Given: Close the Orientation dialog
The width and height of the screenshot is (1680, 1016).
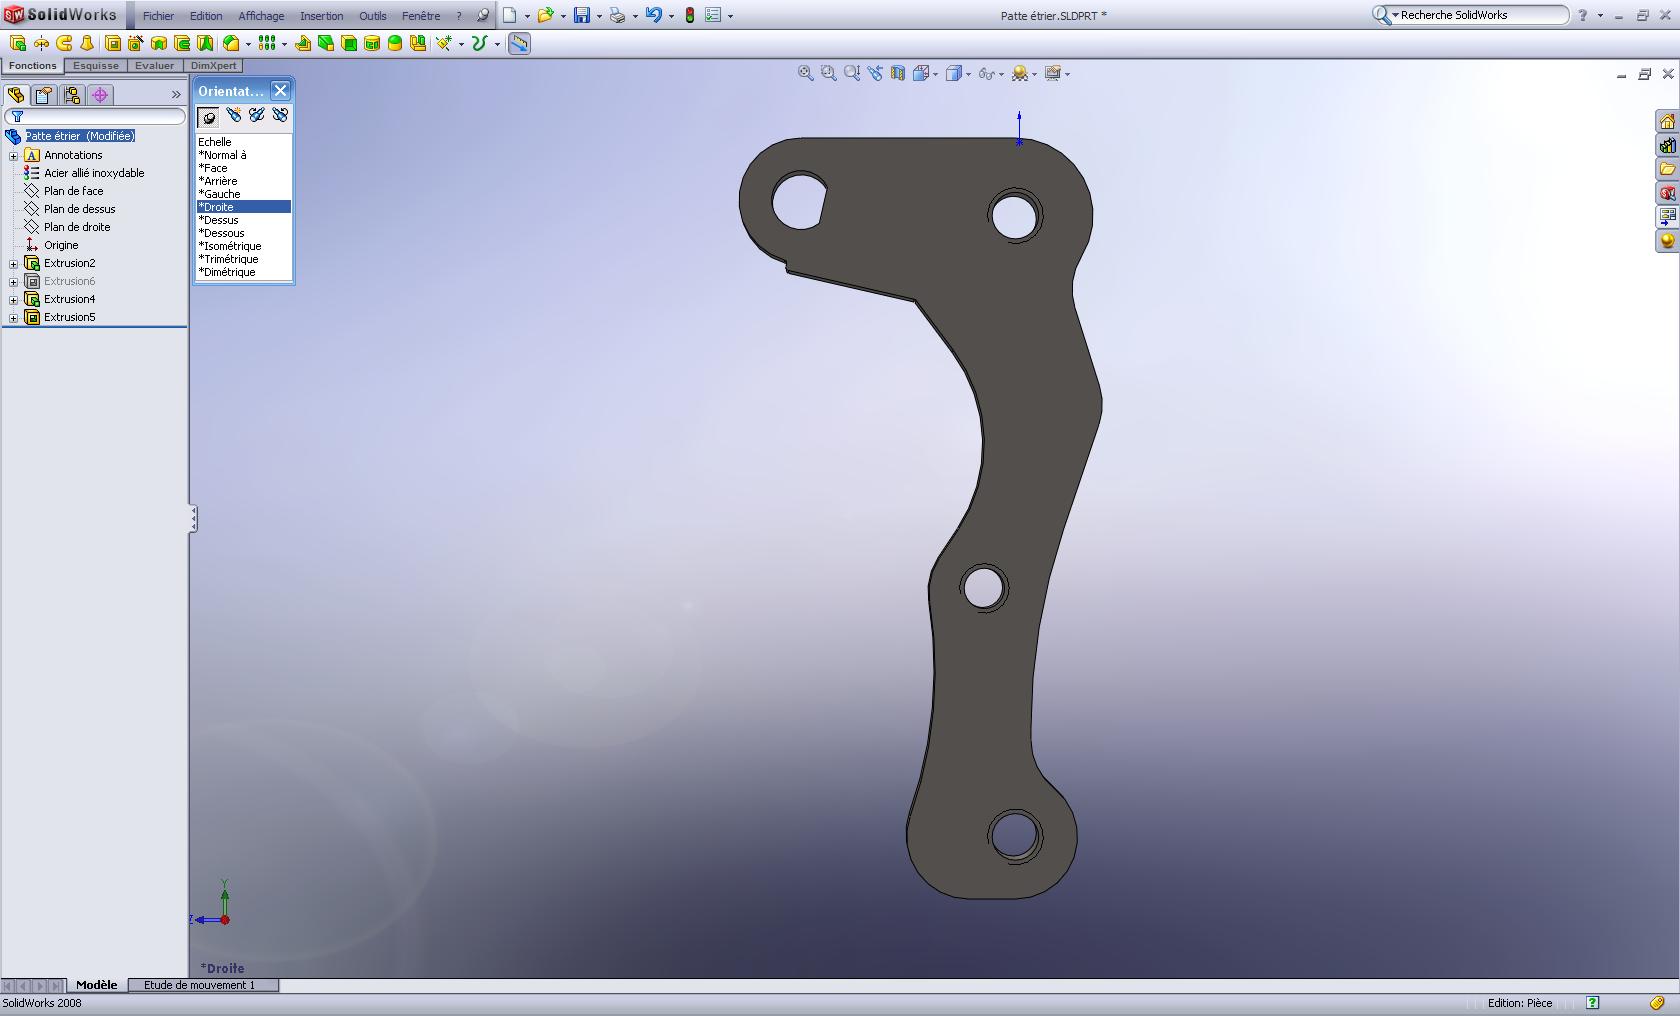Looking at the screenshot, I should (x=281, y=90).
